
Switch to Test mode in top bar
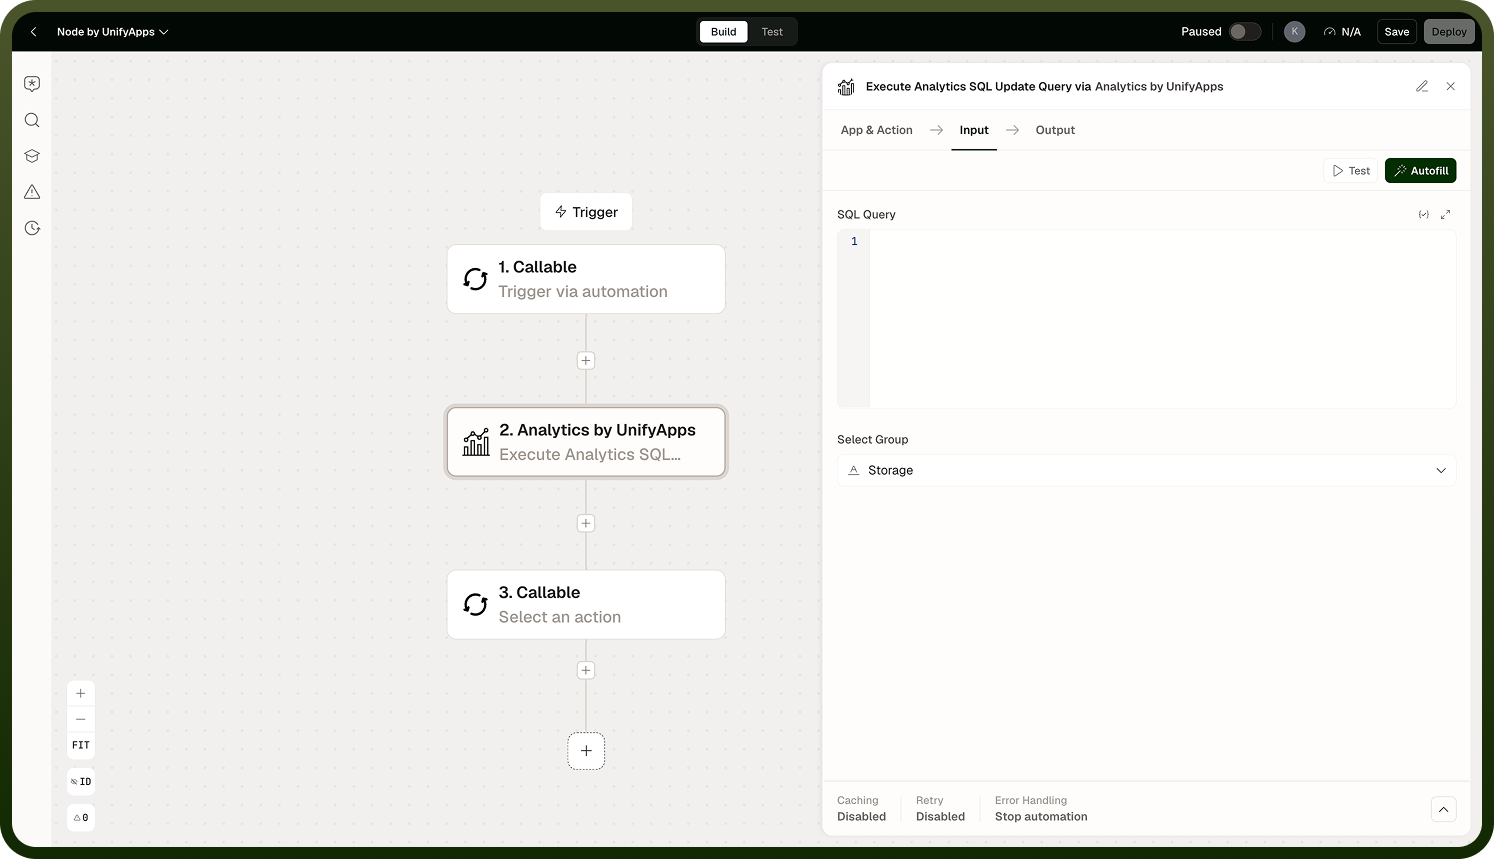pyautogui.click(x=772, y=32)
